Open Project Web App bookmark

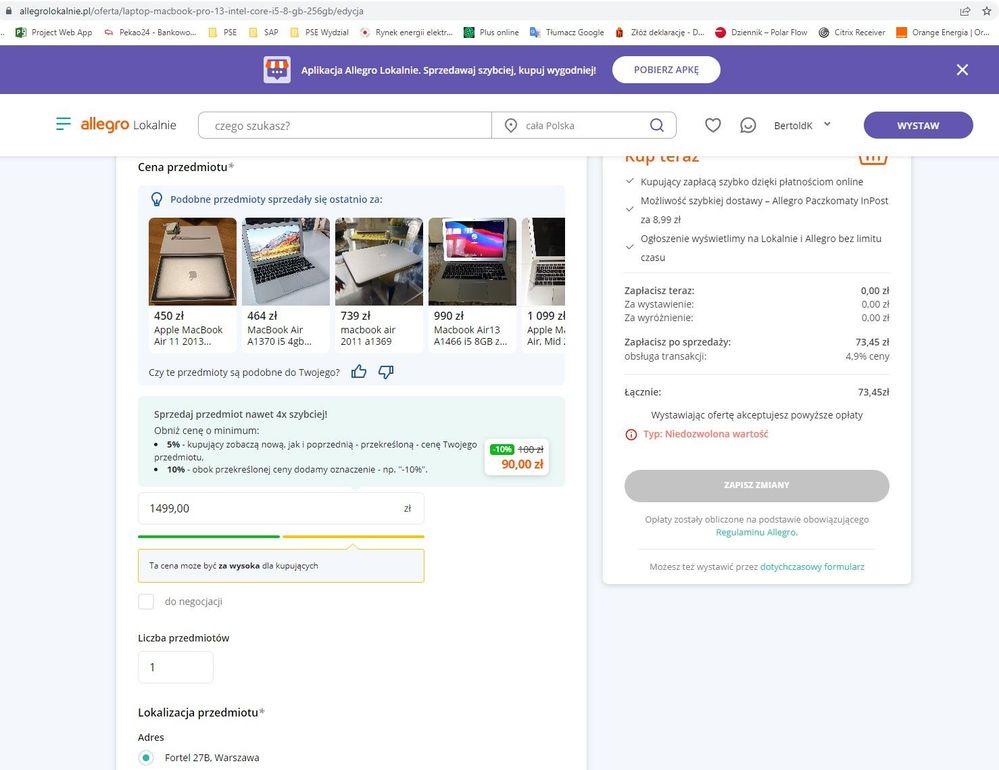(x=54, y=32)
